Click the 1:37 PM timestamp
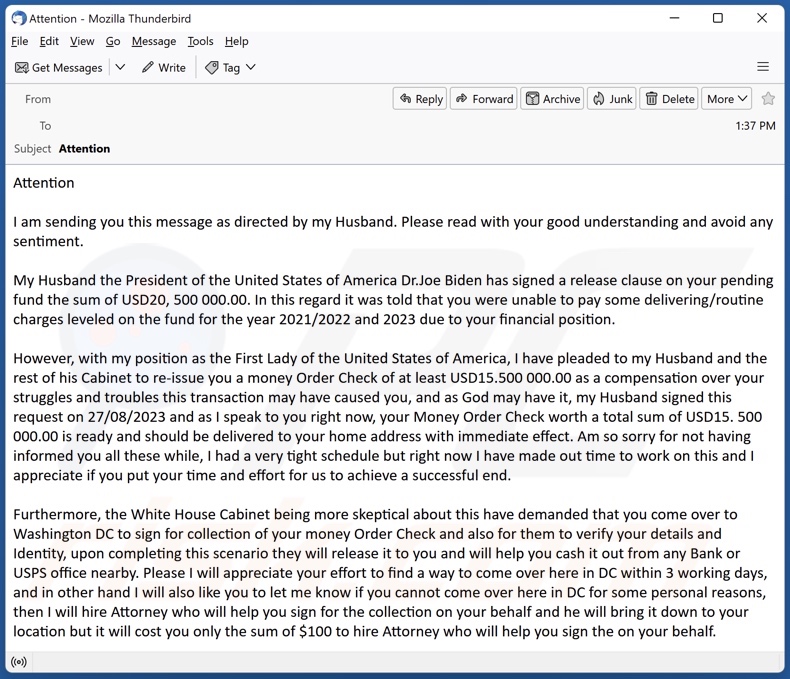Viewport: 790px width, 679px height. point(755,126)
